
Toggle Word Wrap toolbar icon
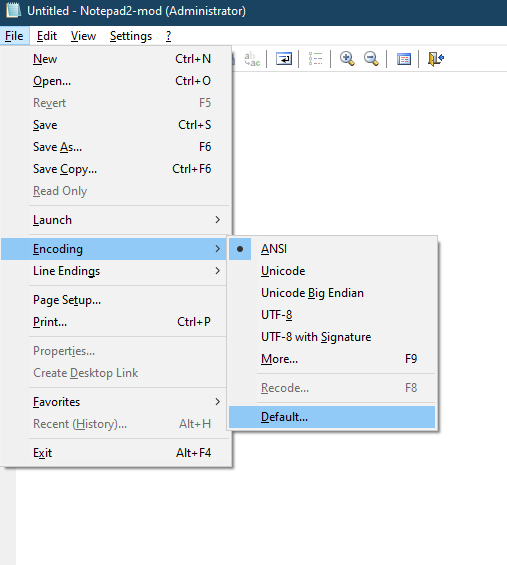point(284,59)
